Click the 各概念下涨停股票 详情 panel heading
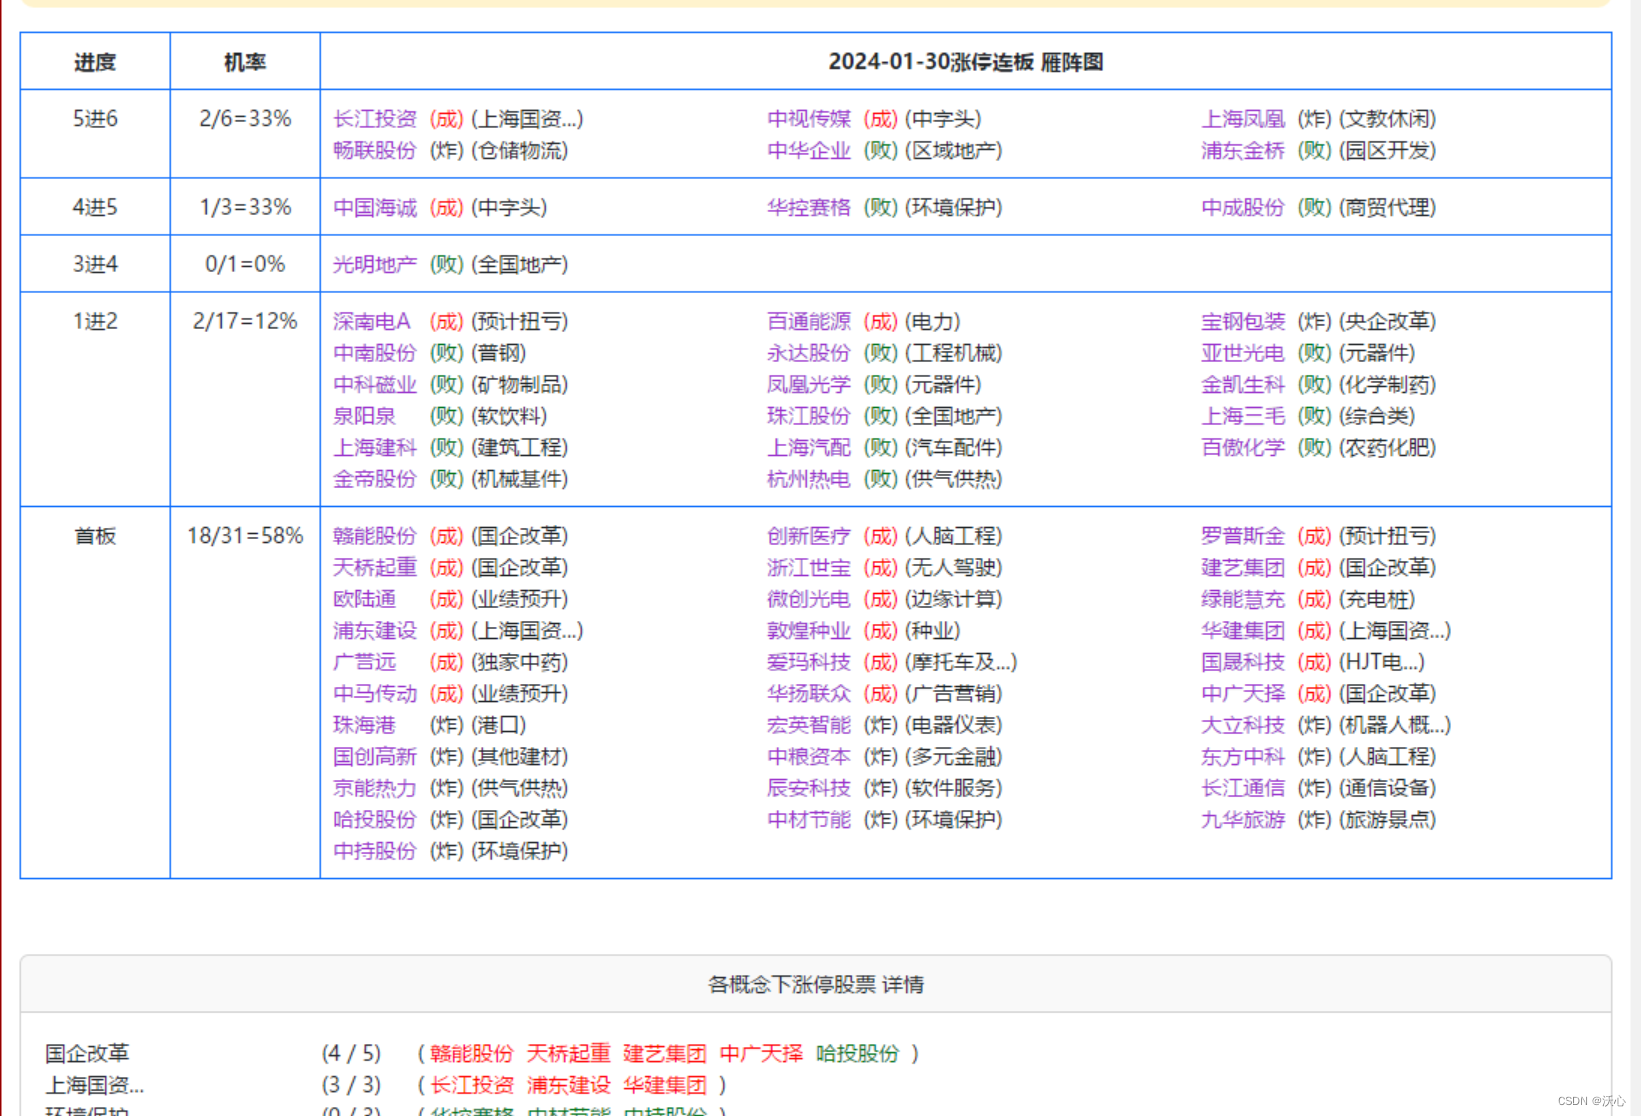 coord(816,985)
